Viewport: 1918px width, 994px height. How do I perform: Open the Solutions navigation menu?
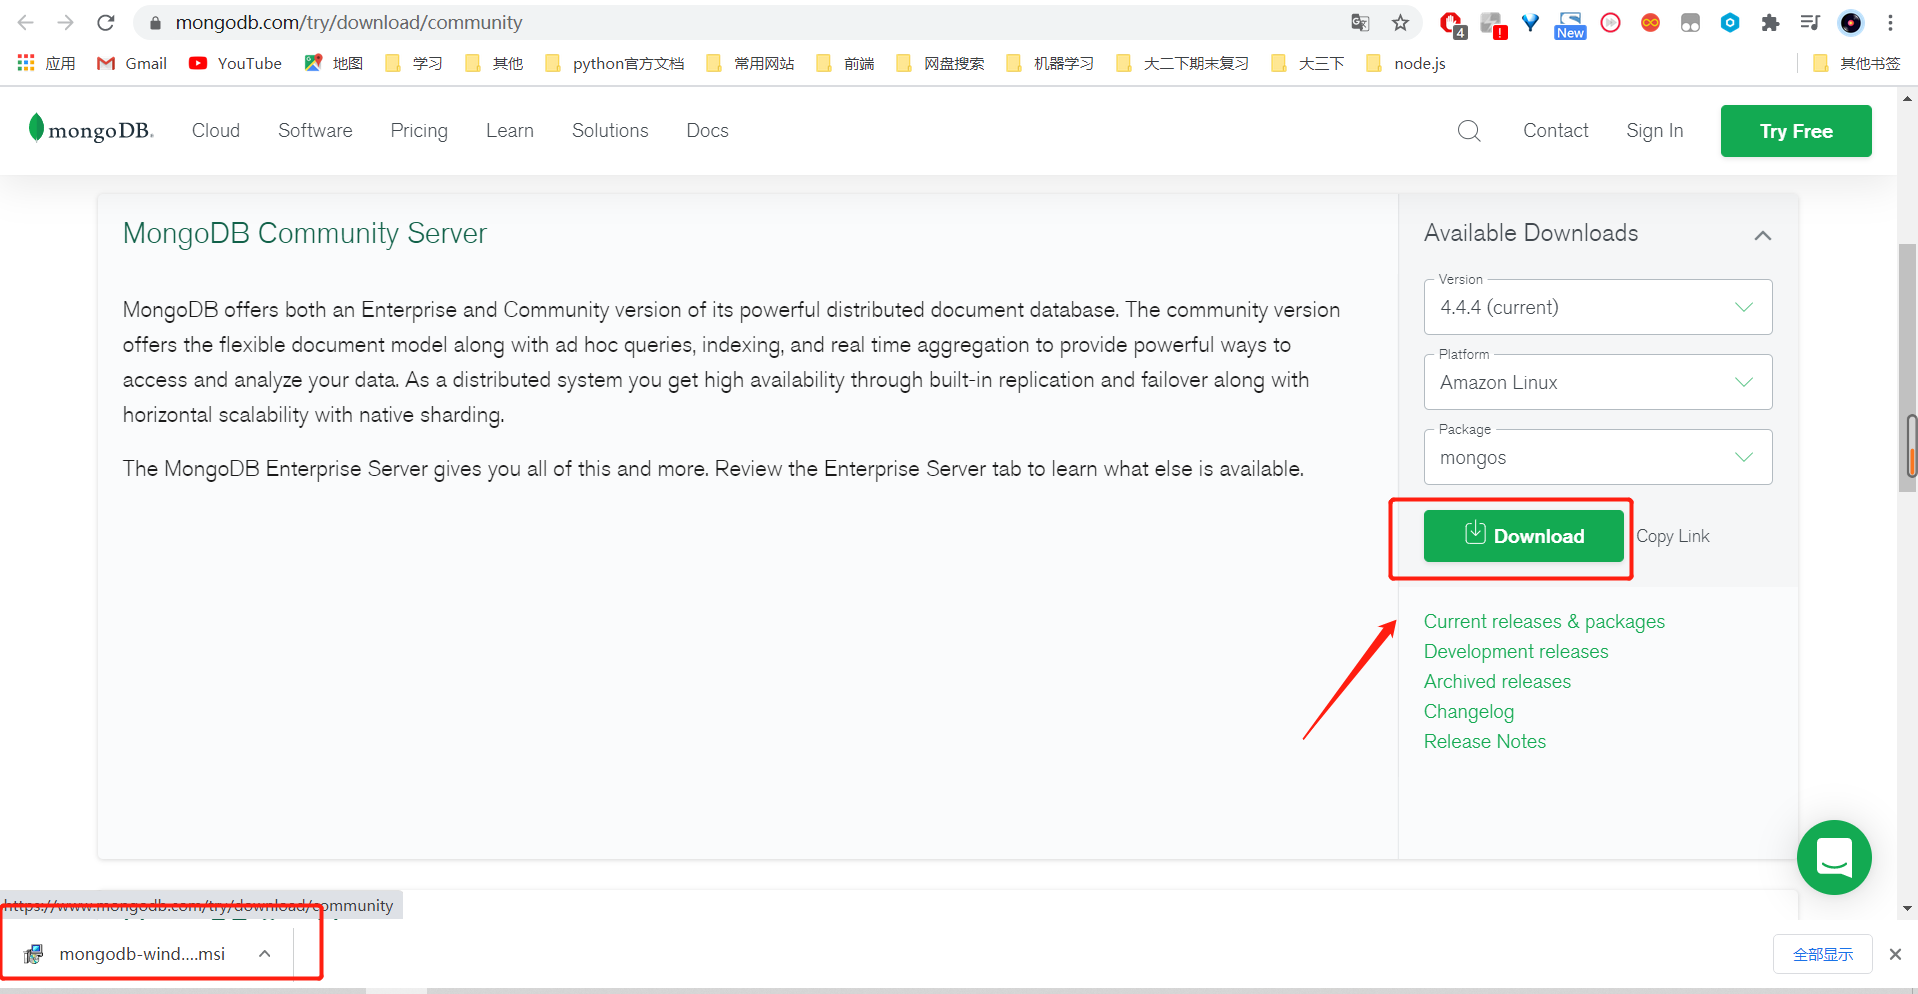(610, 130)
